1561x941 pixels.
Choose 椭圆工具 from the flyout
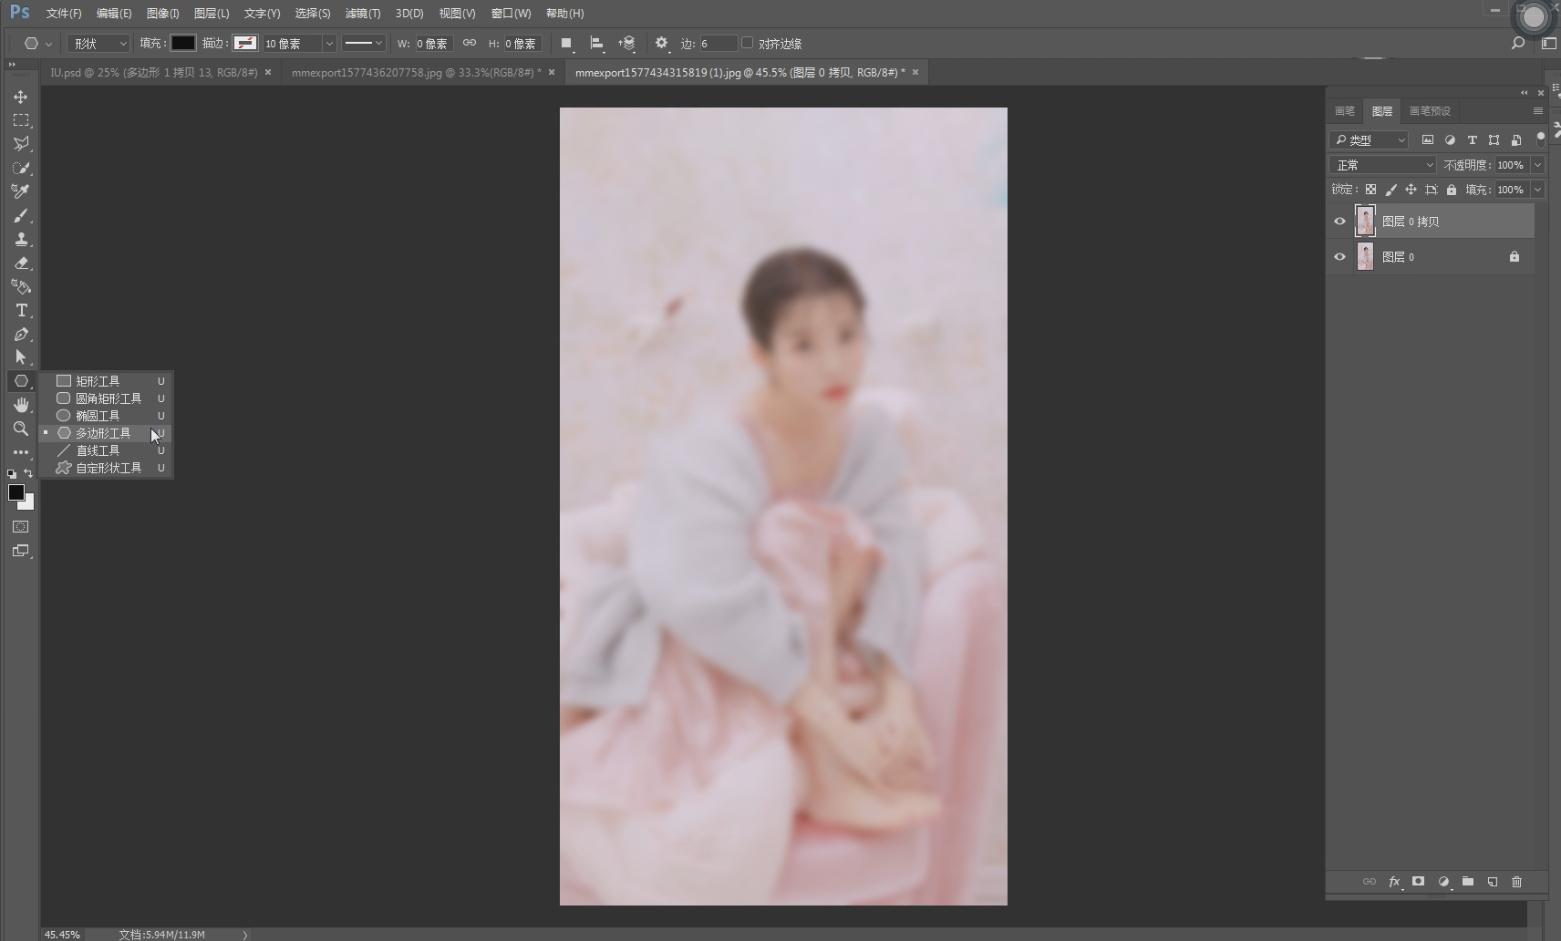click(97, 416)
